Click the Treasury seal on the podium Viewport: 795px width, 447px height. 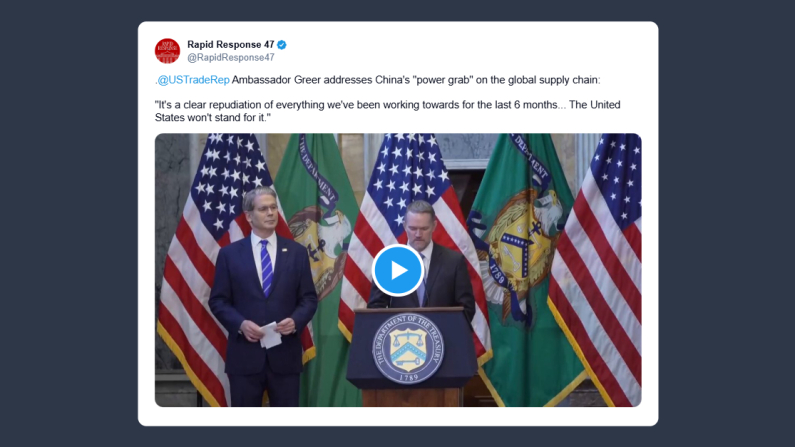click(408, 348)
